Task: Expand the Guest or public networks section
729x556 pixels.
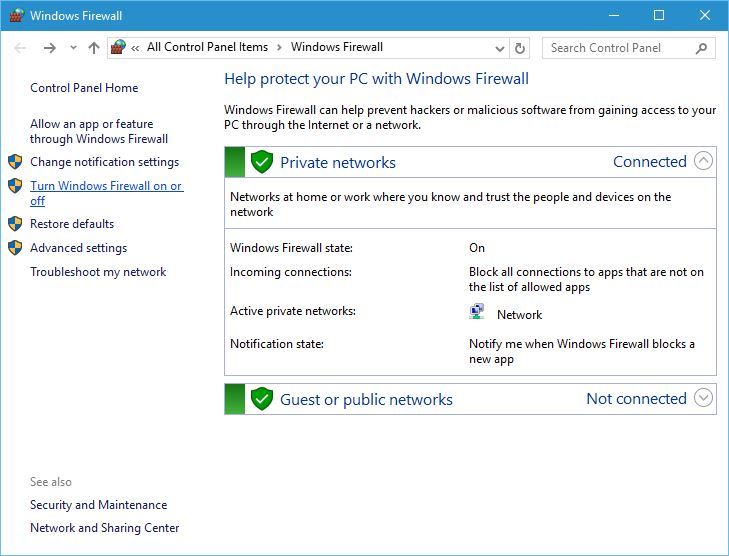Action: coord(703,397)
